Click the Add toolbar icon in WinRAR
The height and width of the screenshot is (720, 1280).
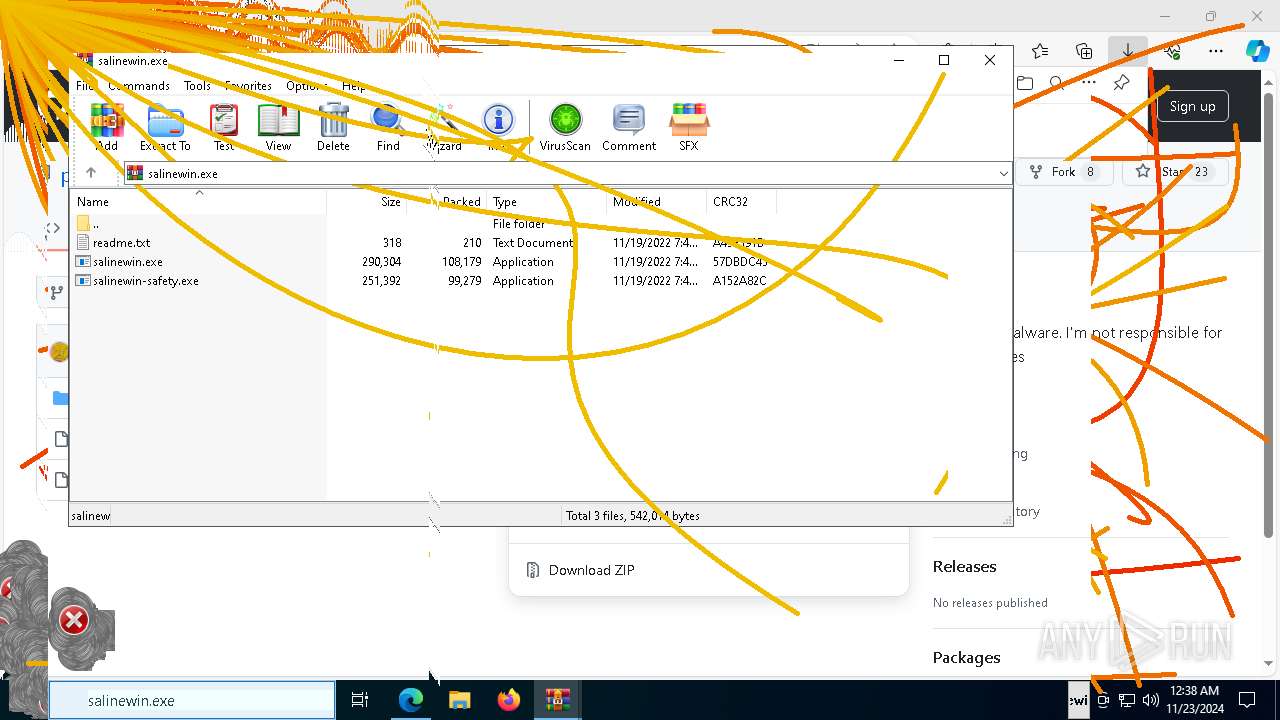(107, 127)
